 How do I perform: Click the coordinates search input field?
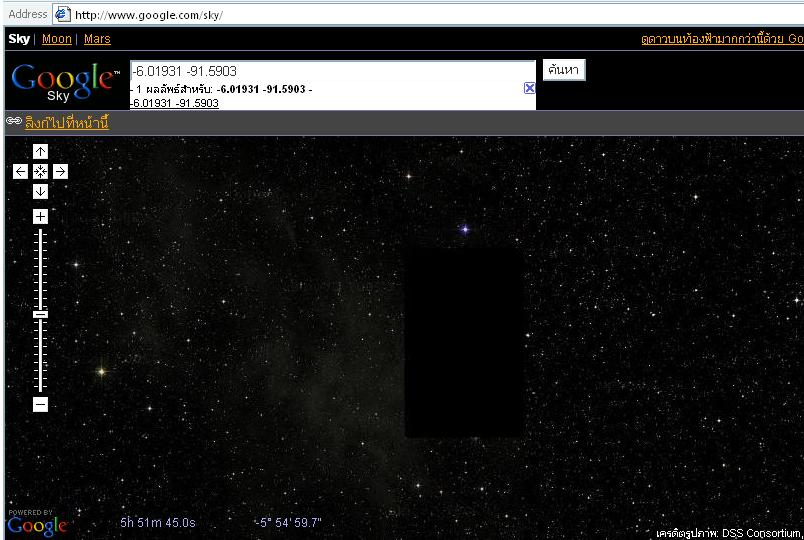(332, 71)
